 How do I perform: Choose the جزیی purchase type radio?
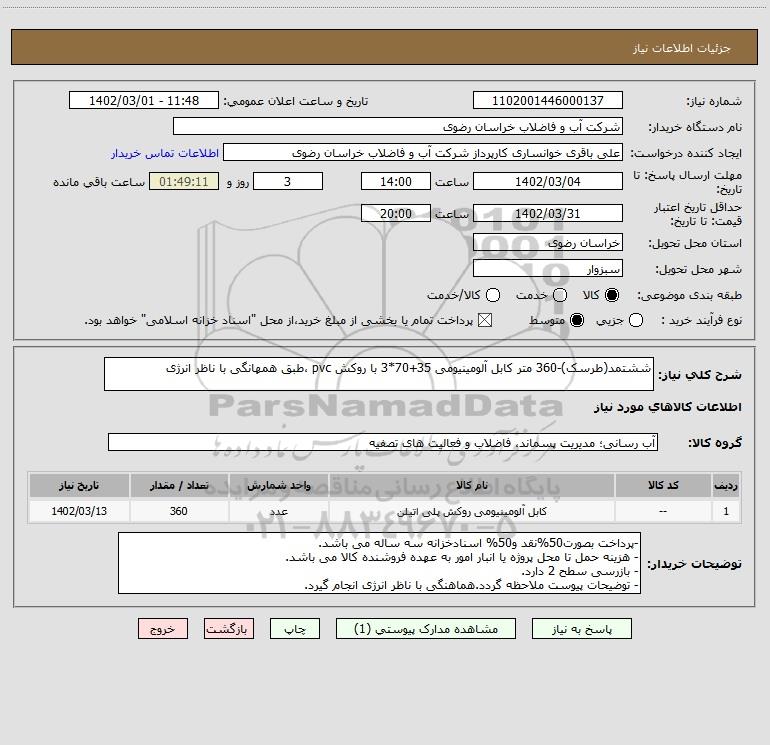tap(636, 320)
